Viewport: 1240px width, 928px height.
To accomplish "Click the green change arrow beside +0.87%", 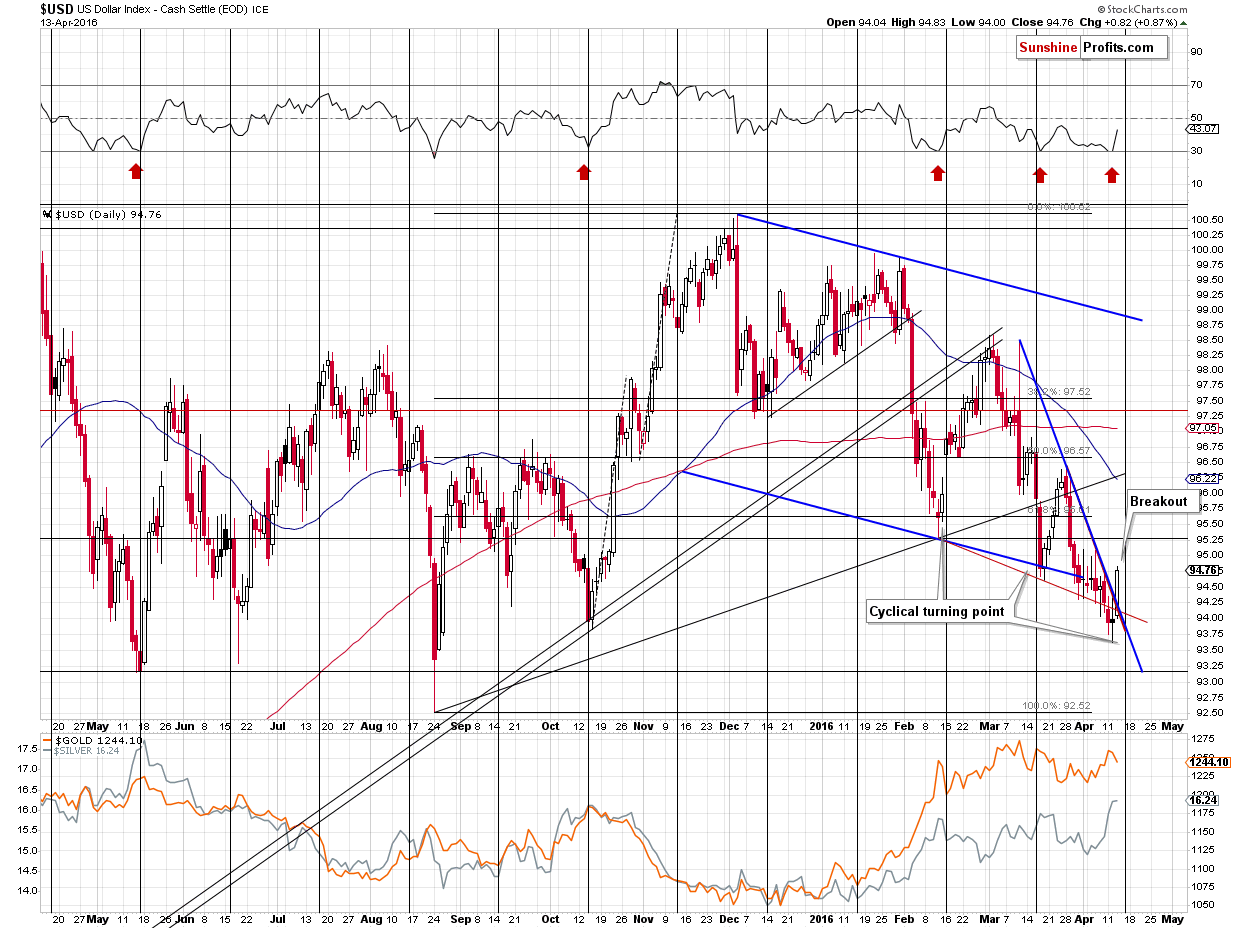I will point(1183,22).
